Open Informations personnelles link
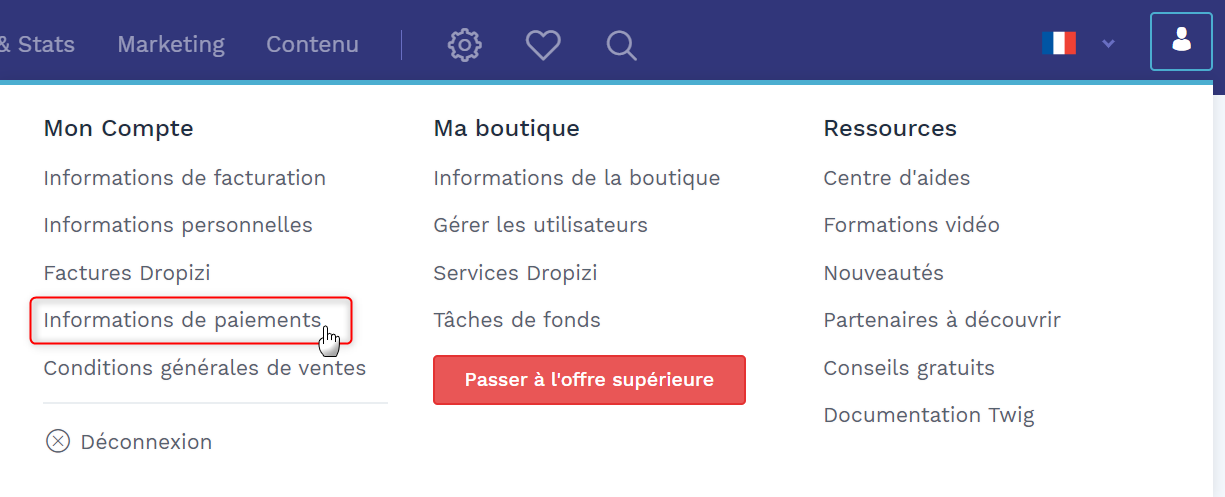The width and height of the screenshot is (1225, 497). pyautogui.click(x=178, y=225)
